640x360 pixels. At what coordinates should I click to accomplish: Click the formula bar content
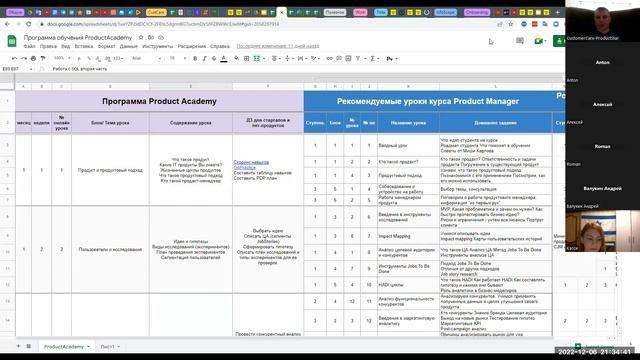80,69
